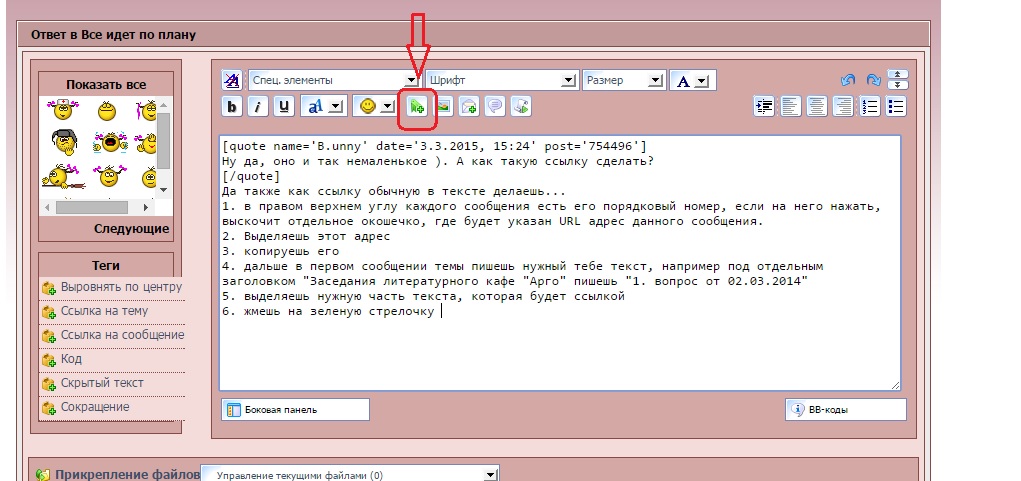Click the insert image icon
The height and width of the screenshot is (481, 1021).
coord(443,106)
